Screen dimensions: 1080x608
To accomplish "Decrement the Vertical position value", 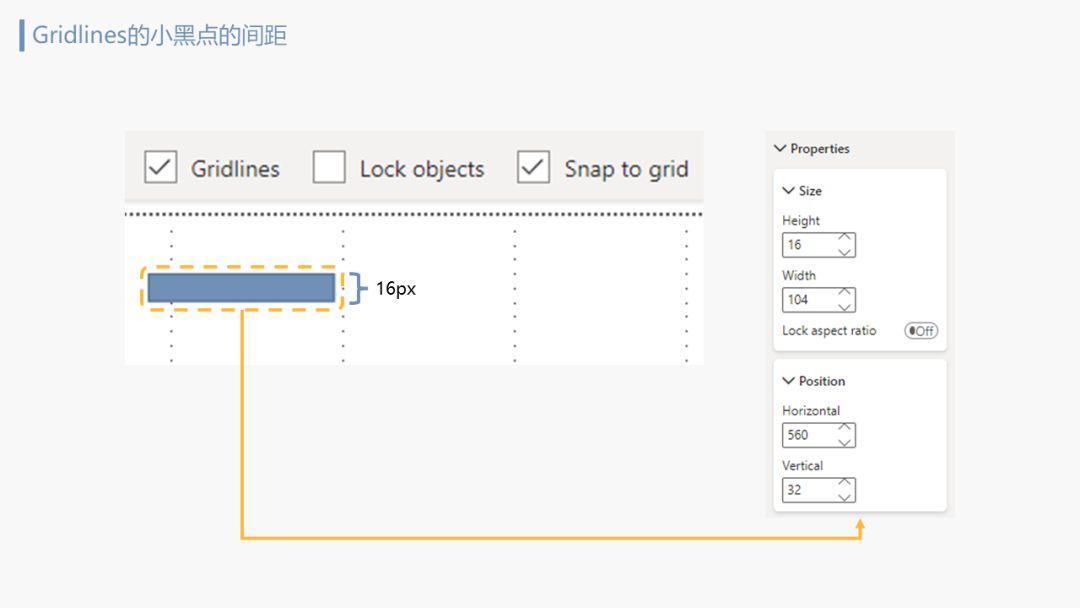I will coord(845,497).
